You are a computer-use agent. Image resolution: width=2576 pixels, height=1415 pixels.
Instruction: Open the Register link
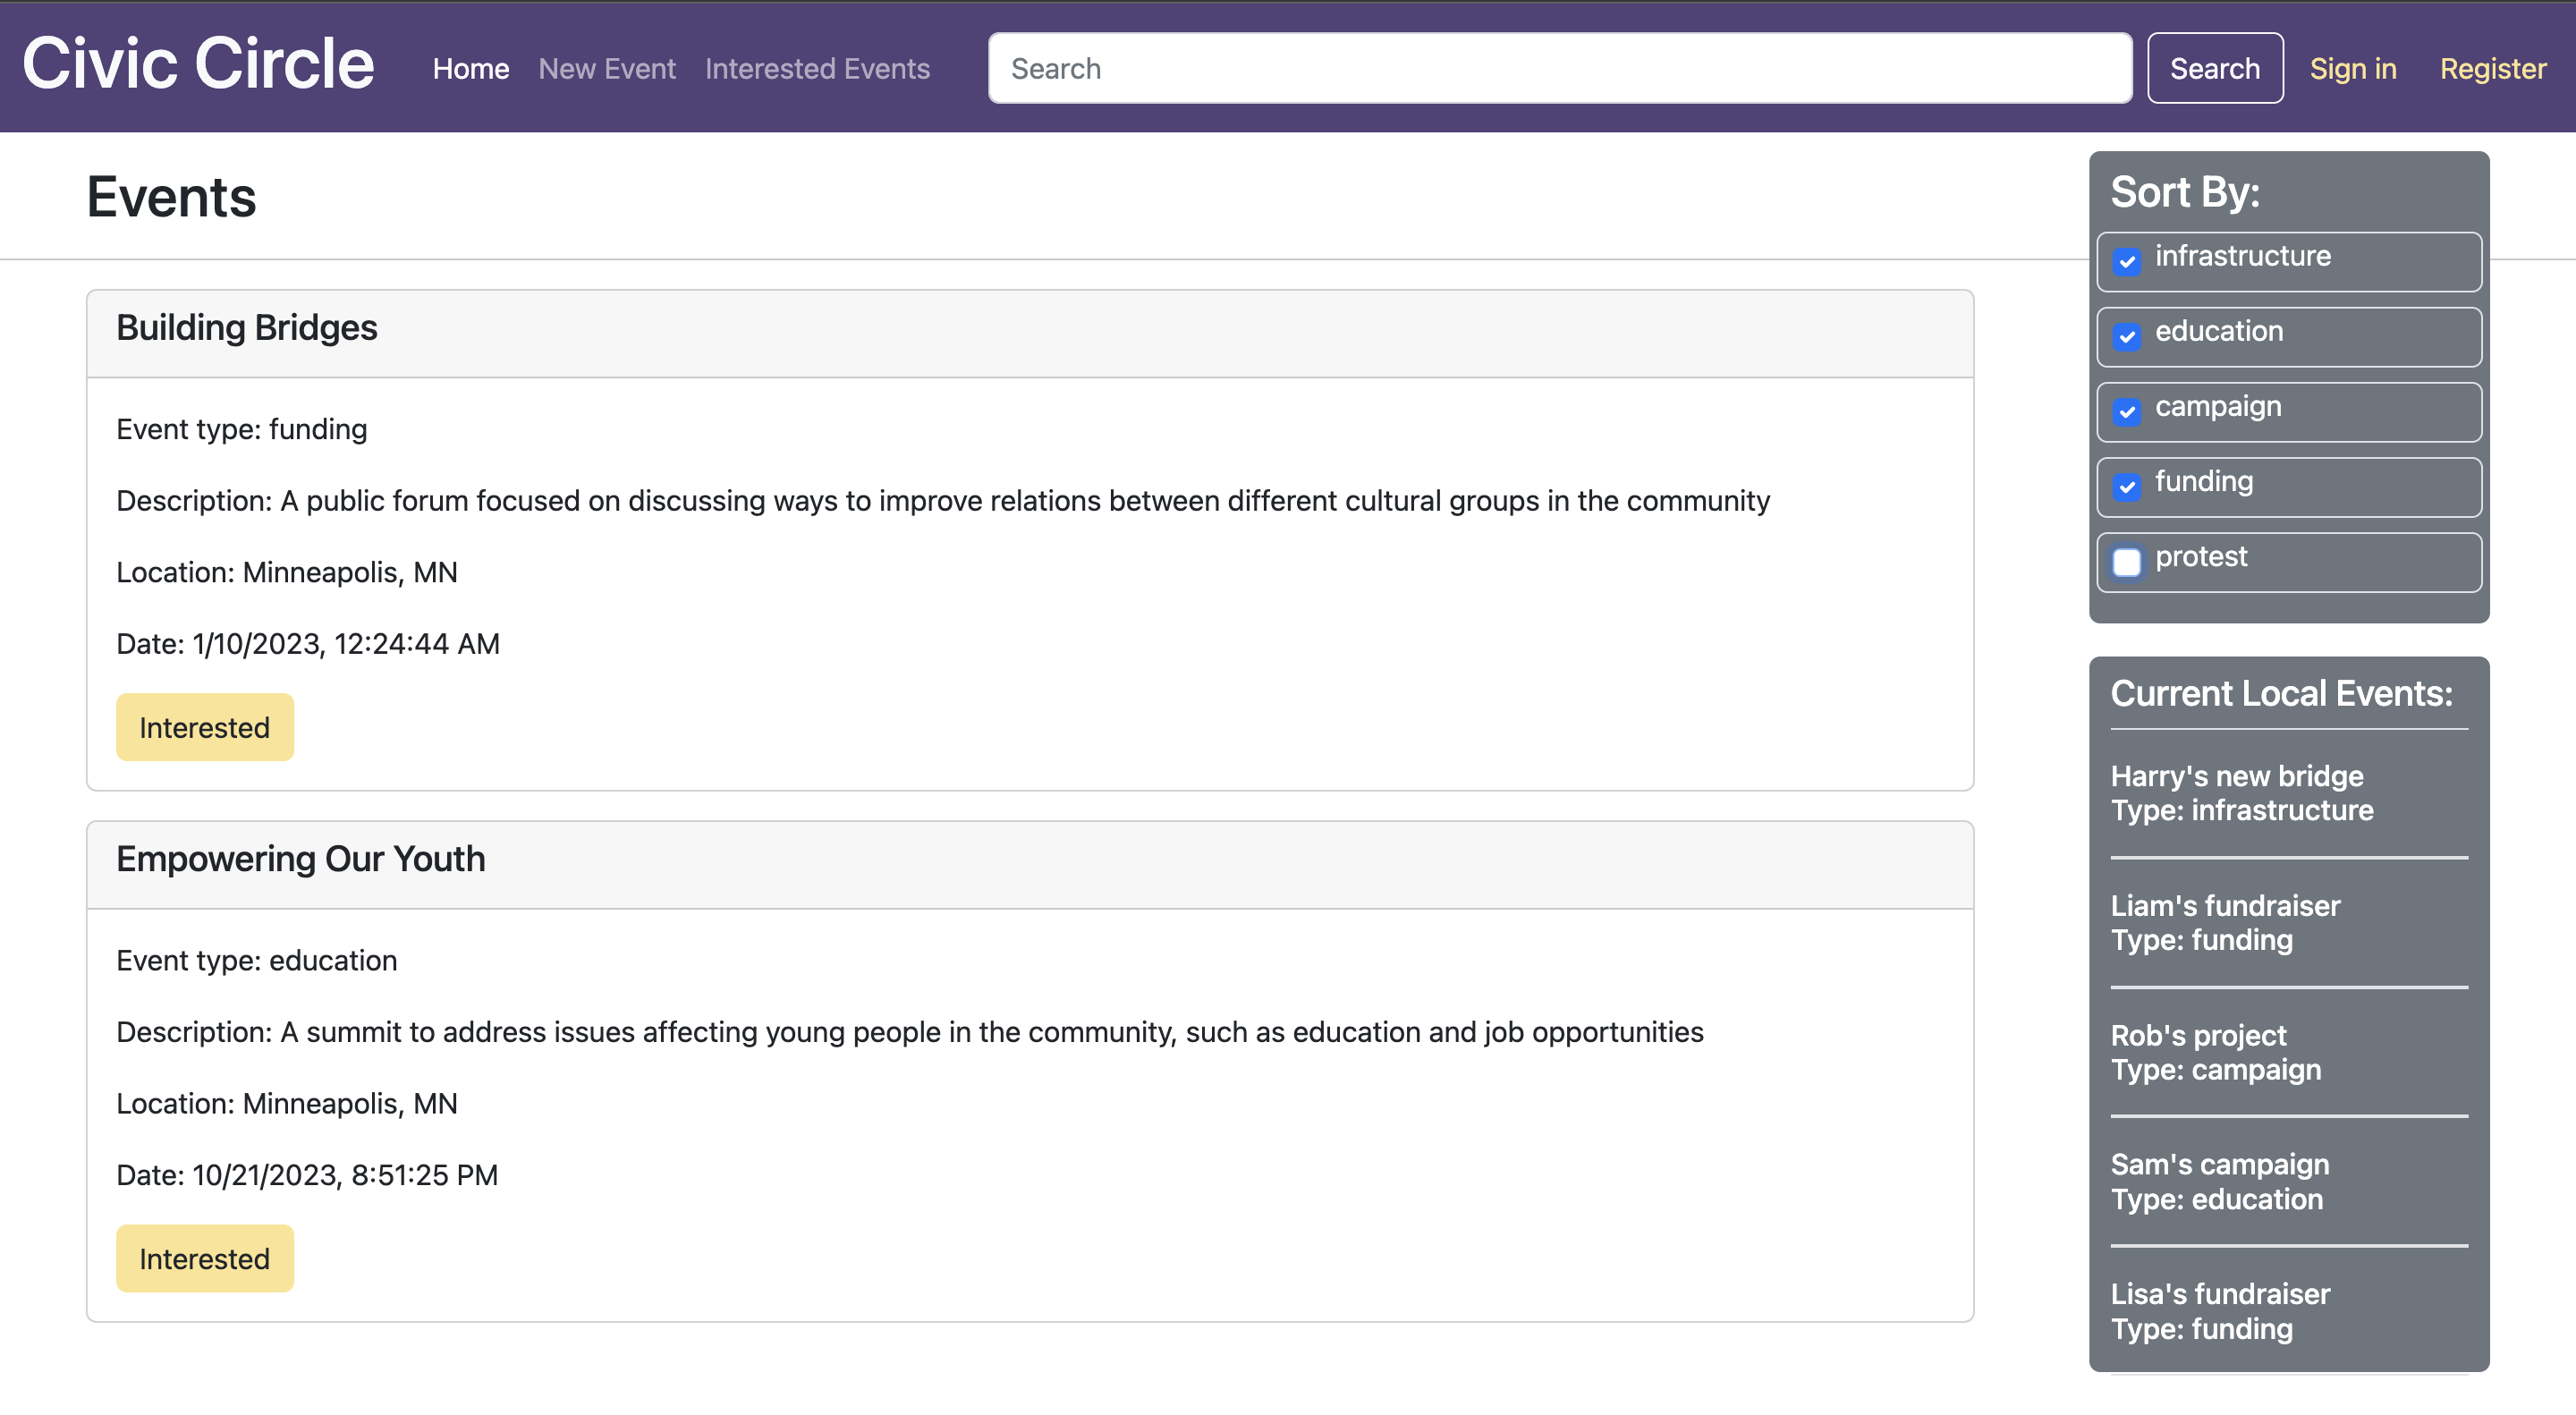tap(2492, 68)
